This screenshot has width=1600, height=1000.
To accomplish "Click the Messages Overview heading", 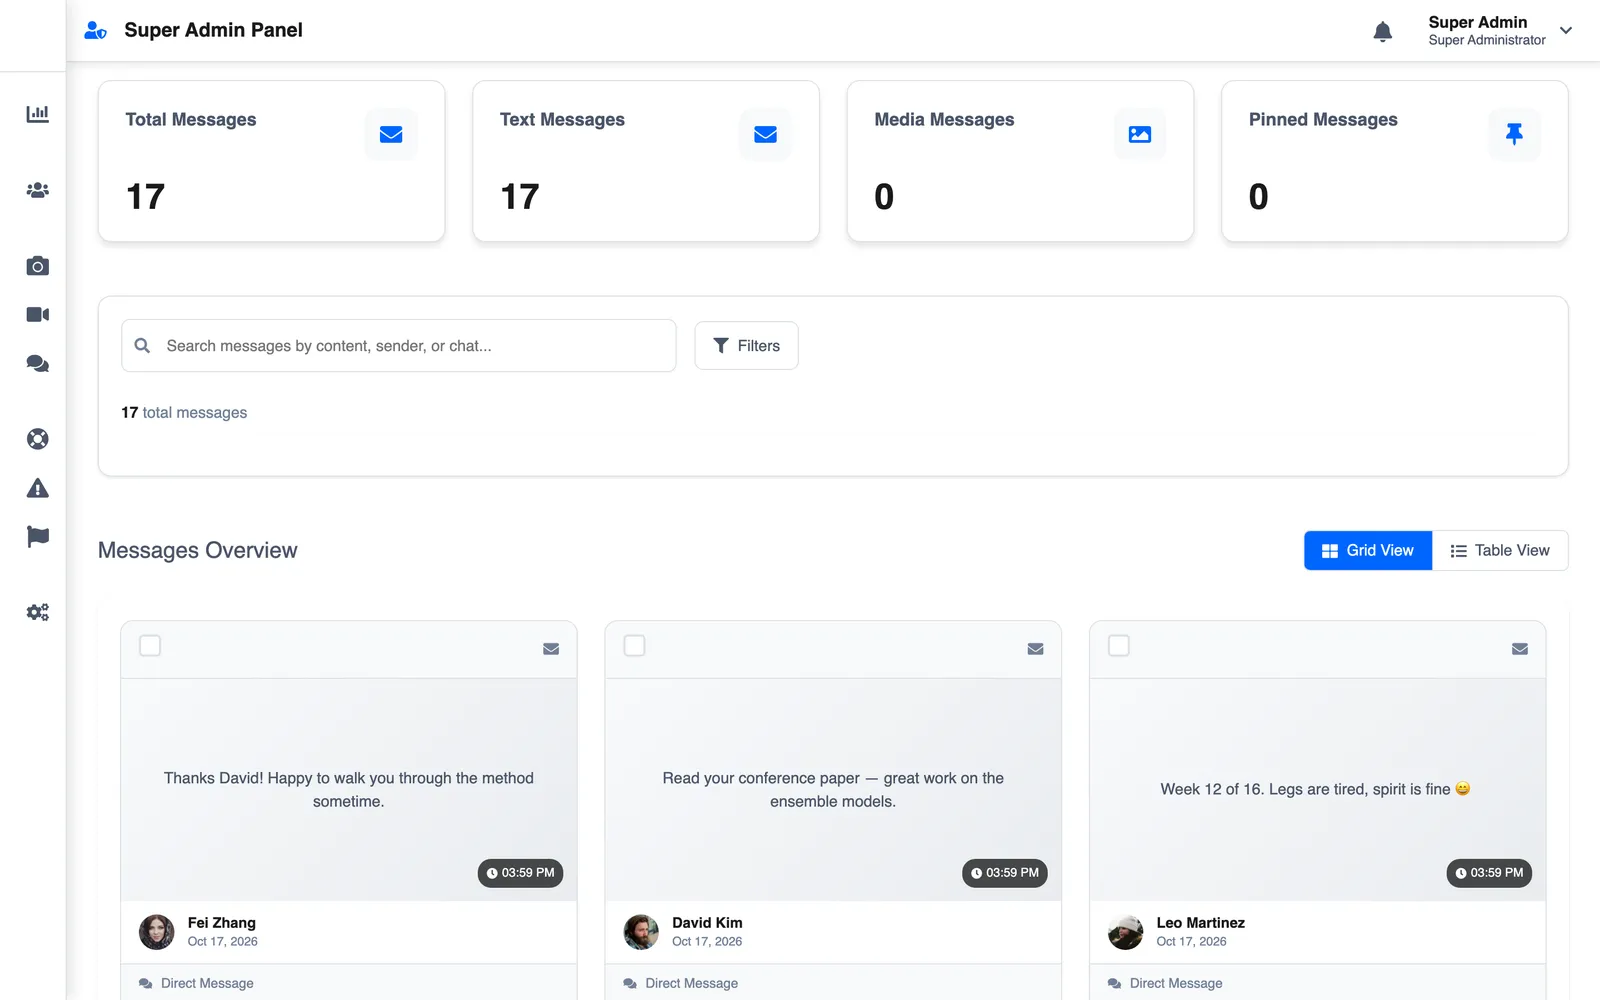I will (x=198, y=551).
